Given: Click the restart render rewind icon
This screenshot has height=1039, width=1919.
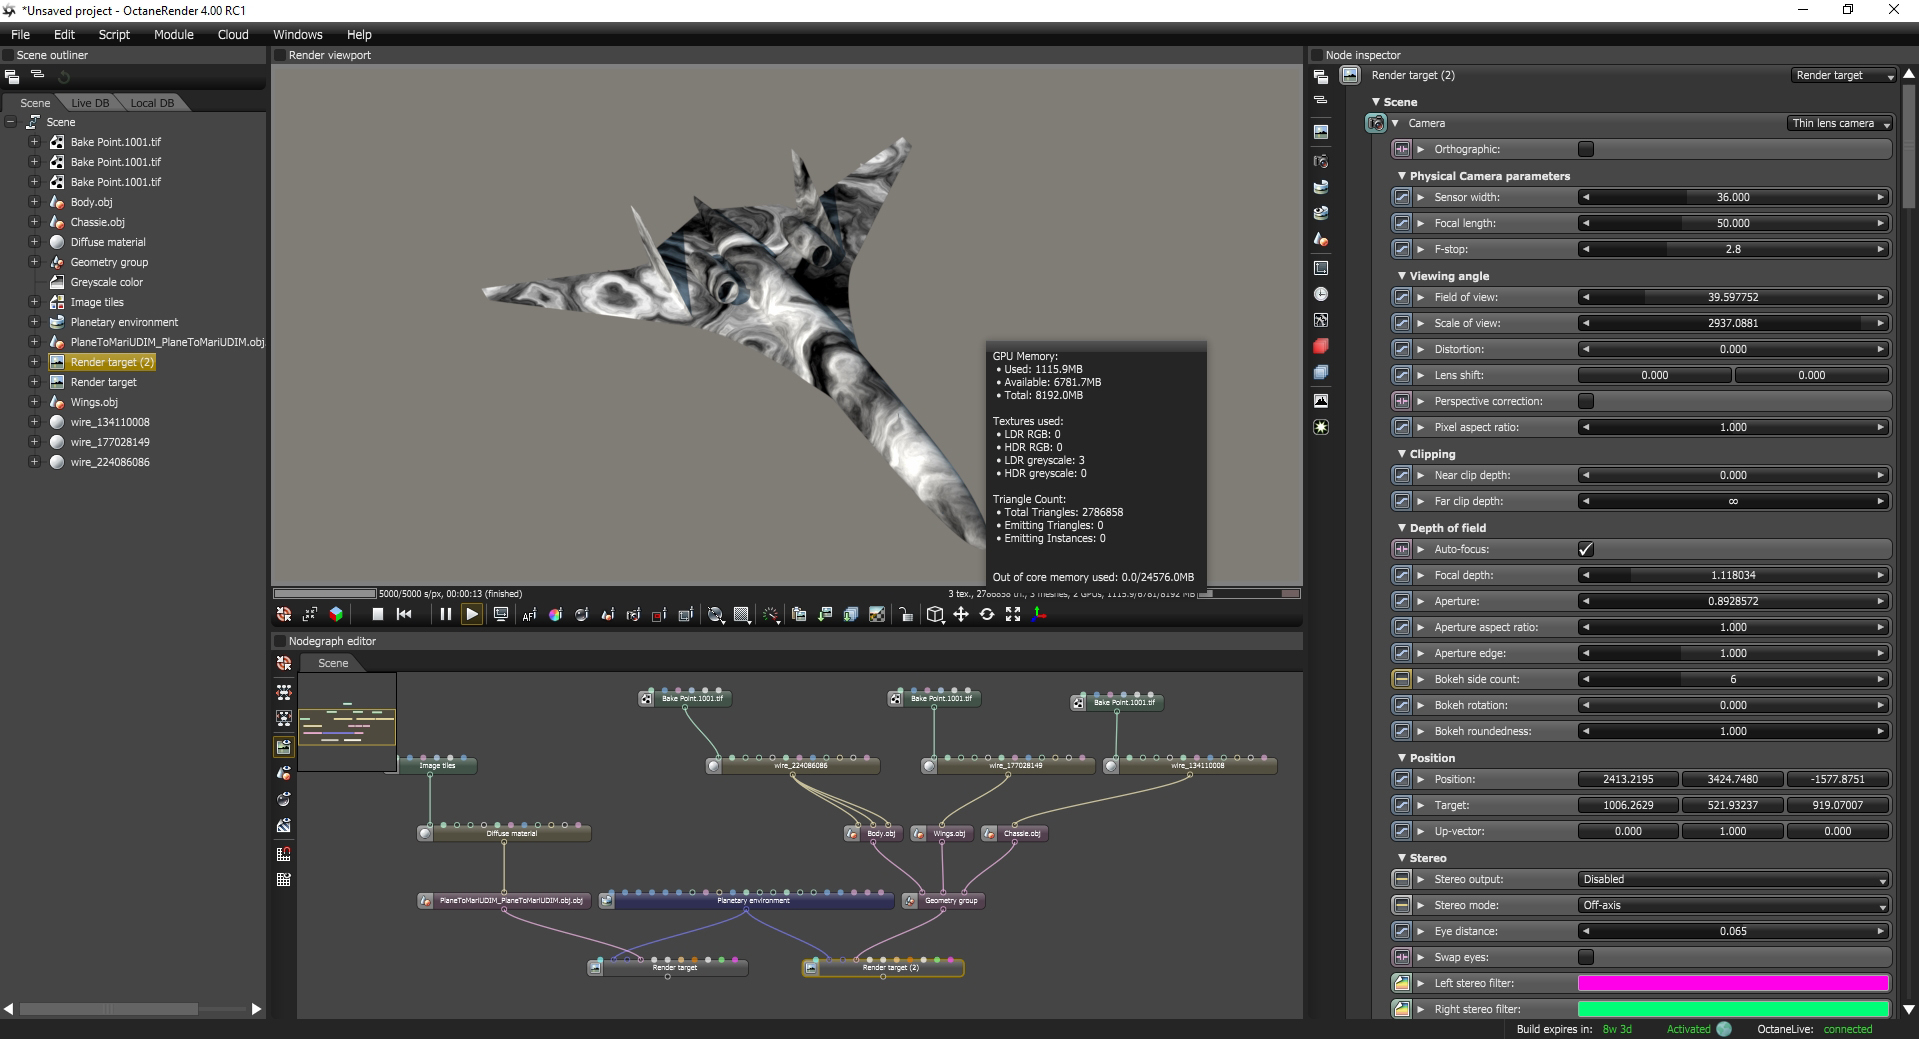Looking at the screenshot, I should [x=404, y=614].
